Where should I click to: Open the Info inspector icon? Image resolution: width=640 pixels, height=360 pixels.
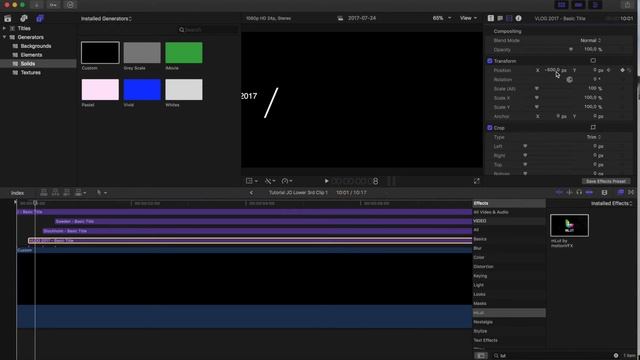point(518,18)
